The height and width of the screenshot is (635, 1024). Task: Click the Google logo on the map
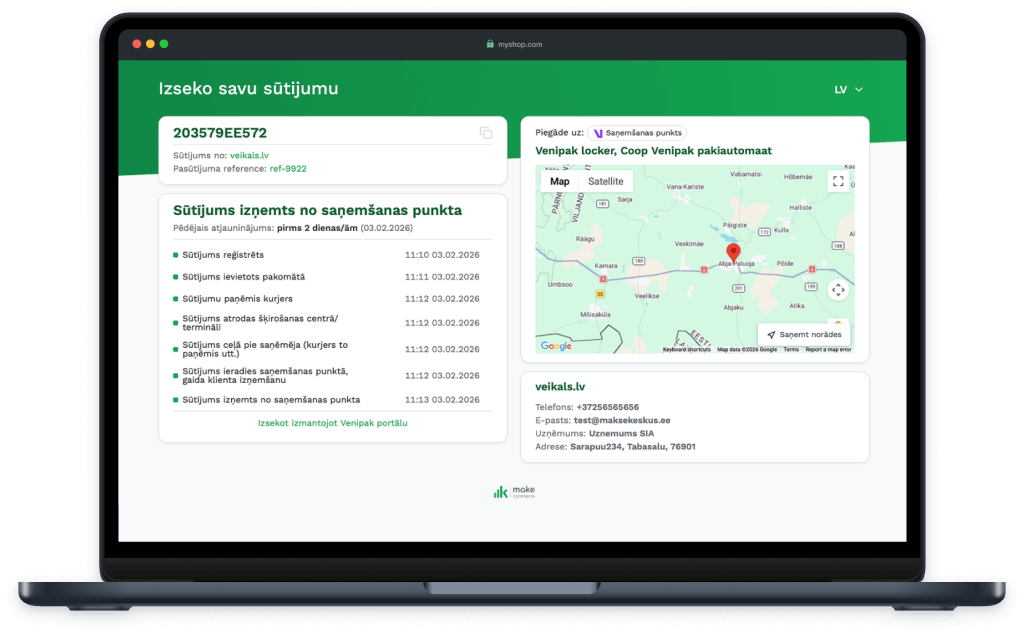point(556,346)
